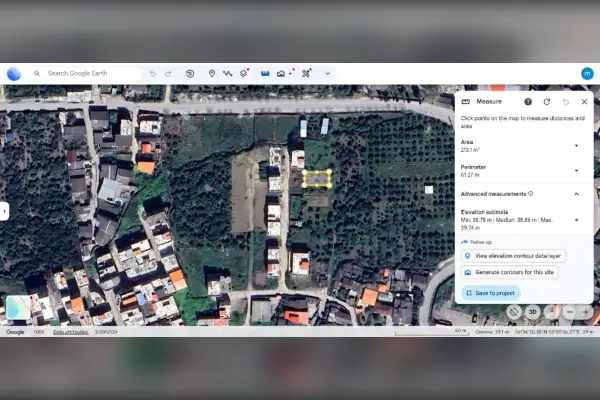Open Measure panel help icon
The height and width of the screenshot is (400, 600).
pos(528,101)
